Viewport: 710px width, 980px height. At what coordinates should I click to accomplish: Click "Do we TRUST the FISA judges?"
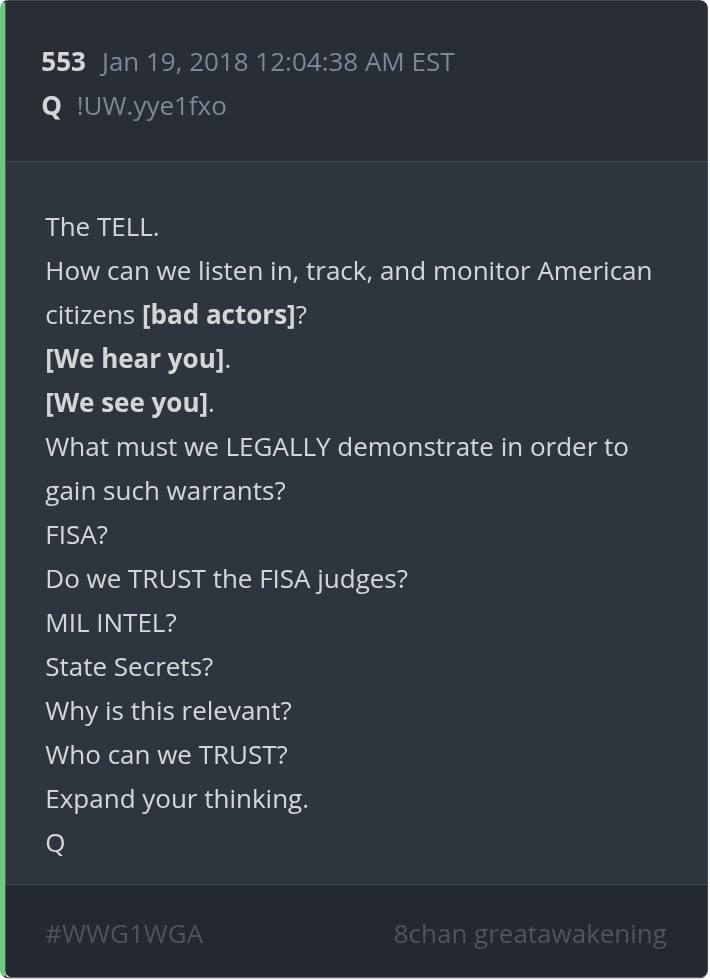pyautogui.click(x=226, y=579)
